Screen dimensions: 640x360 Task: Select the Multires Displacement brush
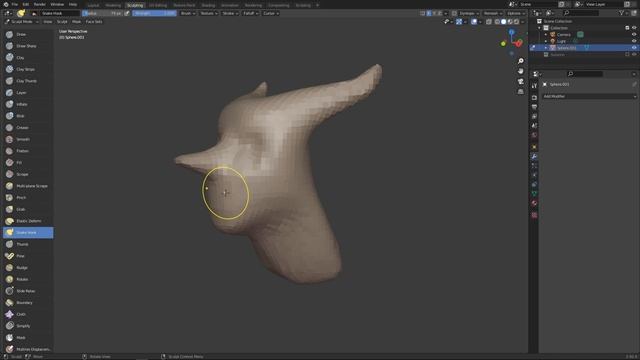[28, 349]
